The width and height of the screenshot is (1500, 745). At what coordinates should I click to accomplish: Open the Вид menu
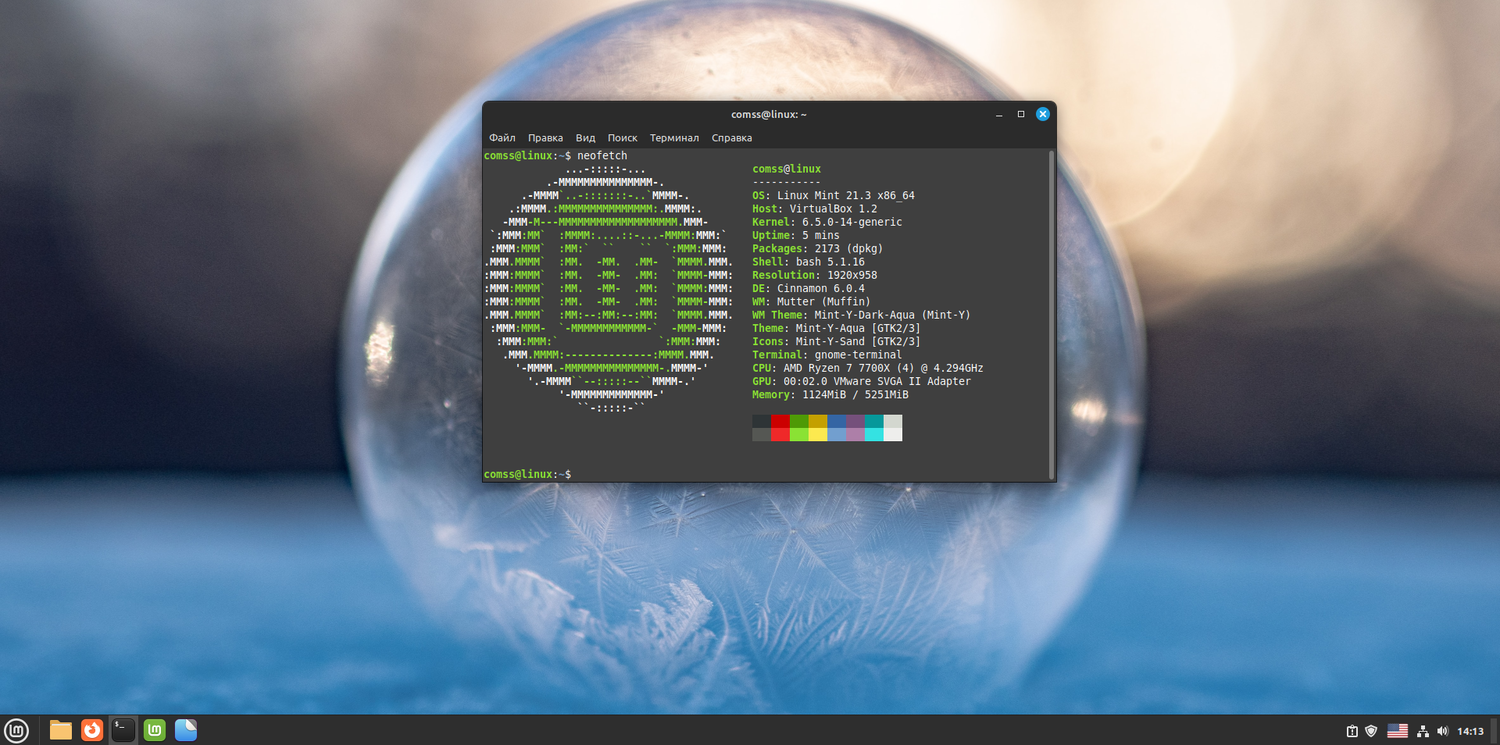[586, 138]
